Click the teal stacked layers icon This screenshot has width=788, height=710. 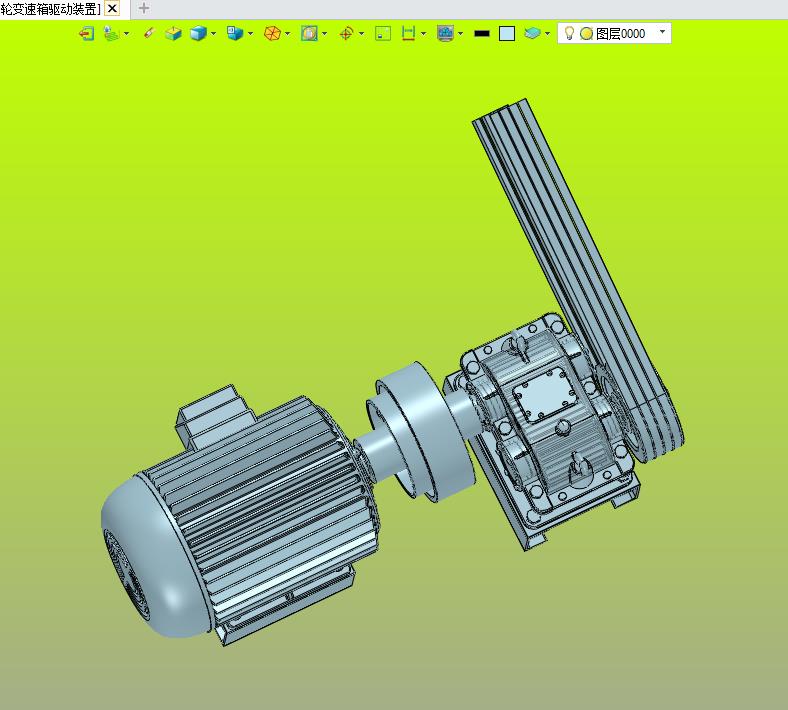point(532,34)
